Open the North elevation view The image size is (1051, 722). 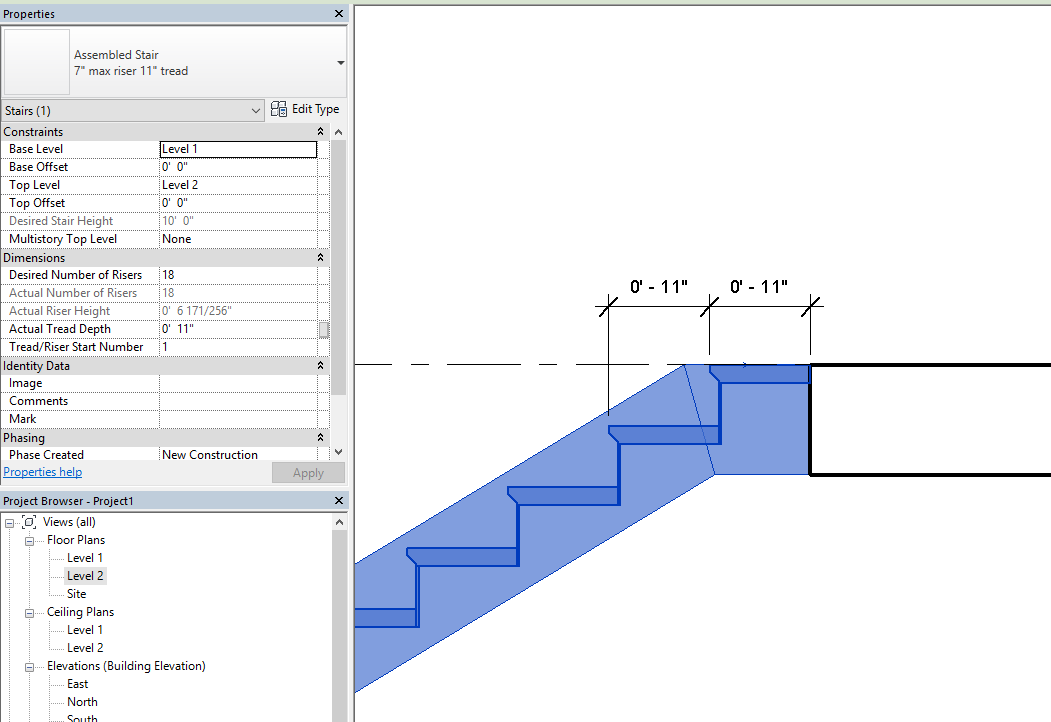[82, 702]
